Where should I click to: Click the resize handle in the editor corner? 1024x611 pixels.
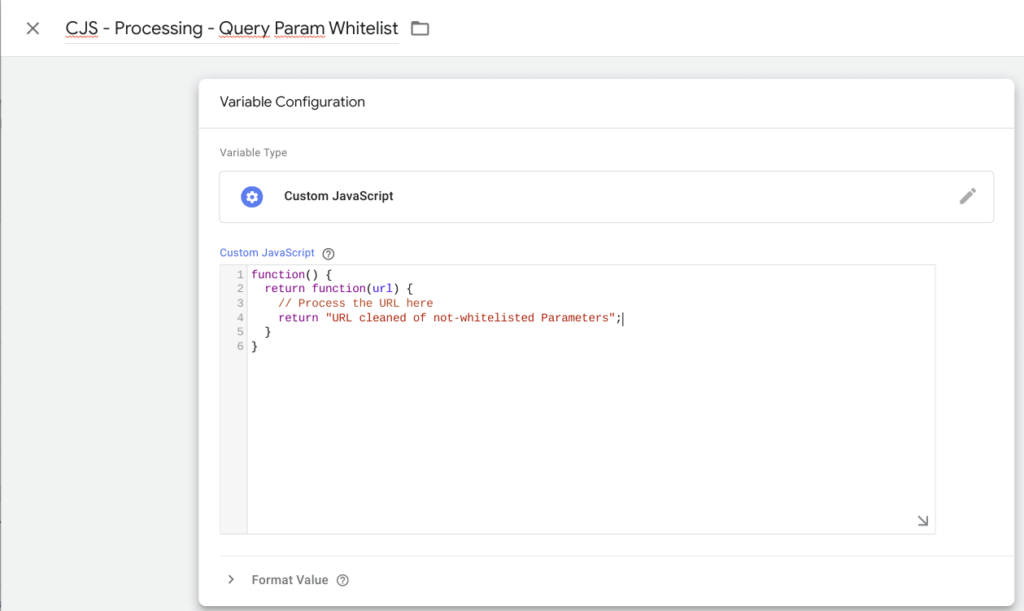point(922,521)
